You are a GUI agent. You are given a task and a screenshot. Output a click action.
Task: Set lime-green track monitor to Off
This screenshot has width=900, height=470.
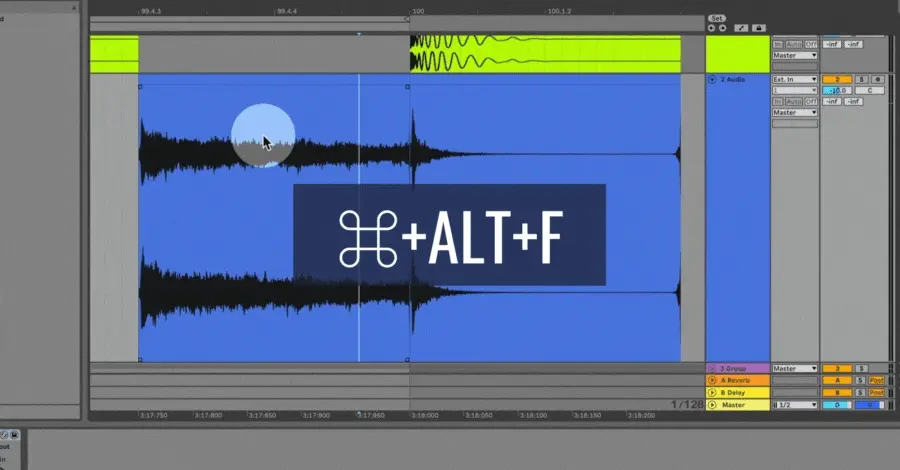pyautogui.click(x=811, y=44)
